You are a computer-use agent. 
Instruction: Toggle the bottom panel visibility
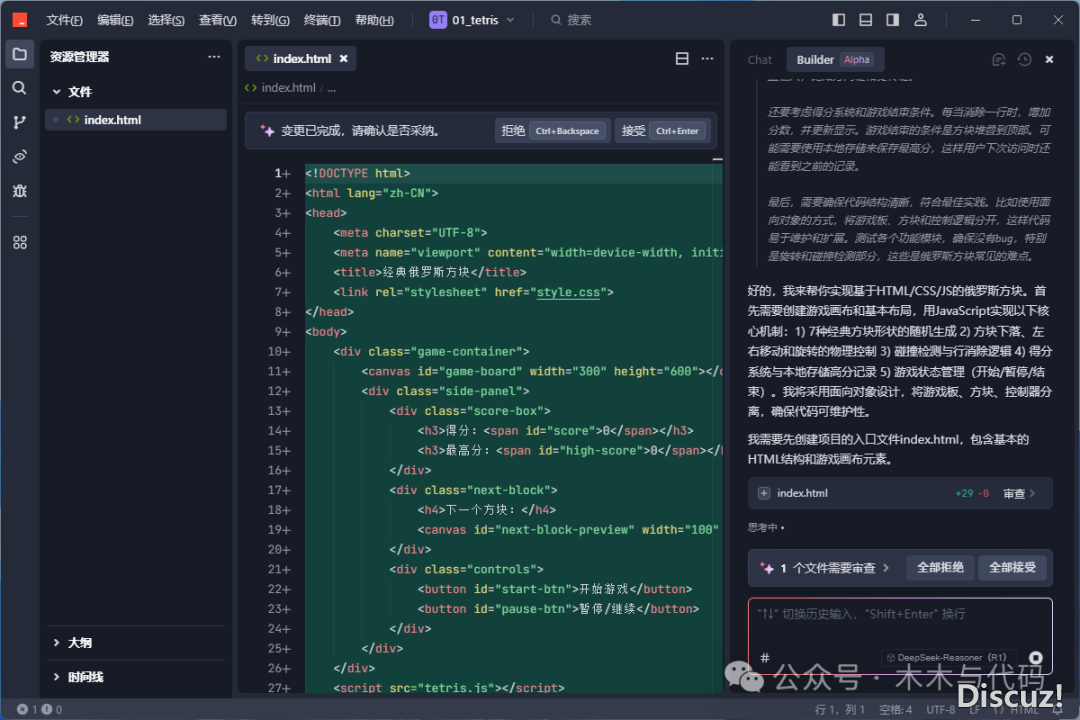click(866, 20)
